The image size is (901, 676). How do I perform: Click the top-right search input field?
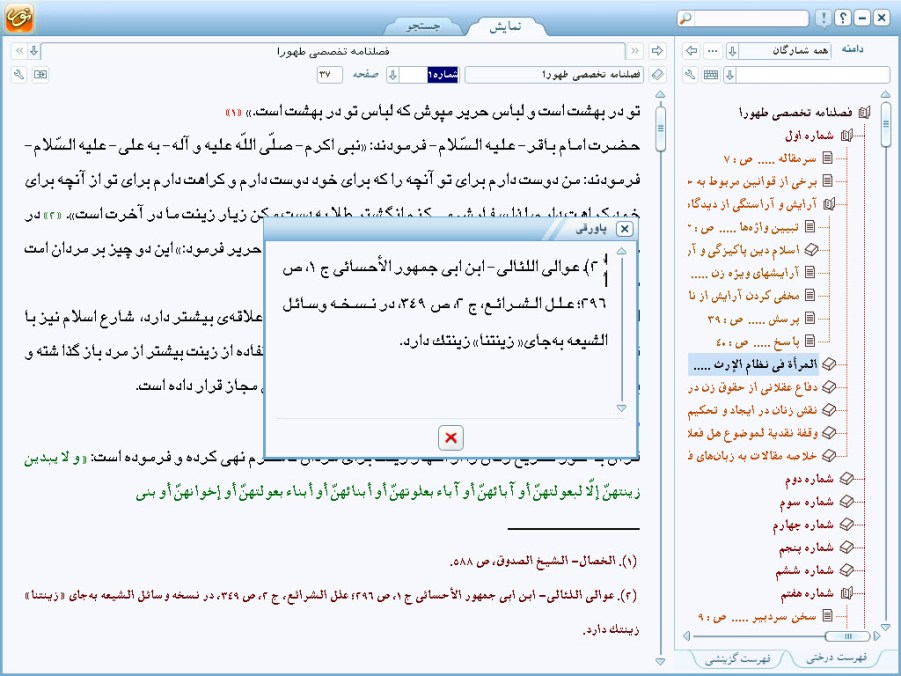click(751, 18)
